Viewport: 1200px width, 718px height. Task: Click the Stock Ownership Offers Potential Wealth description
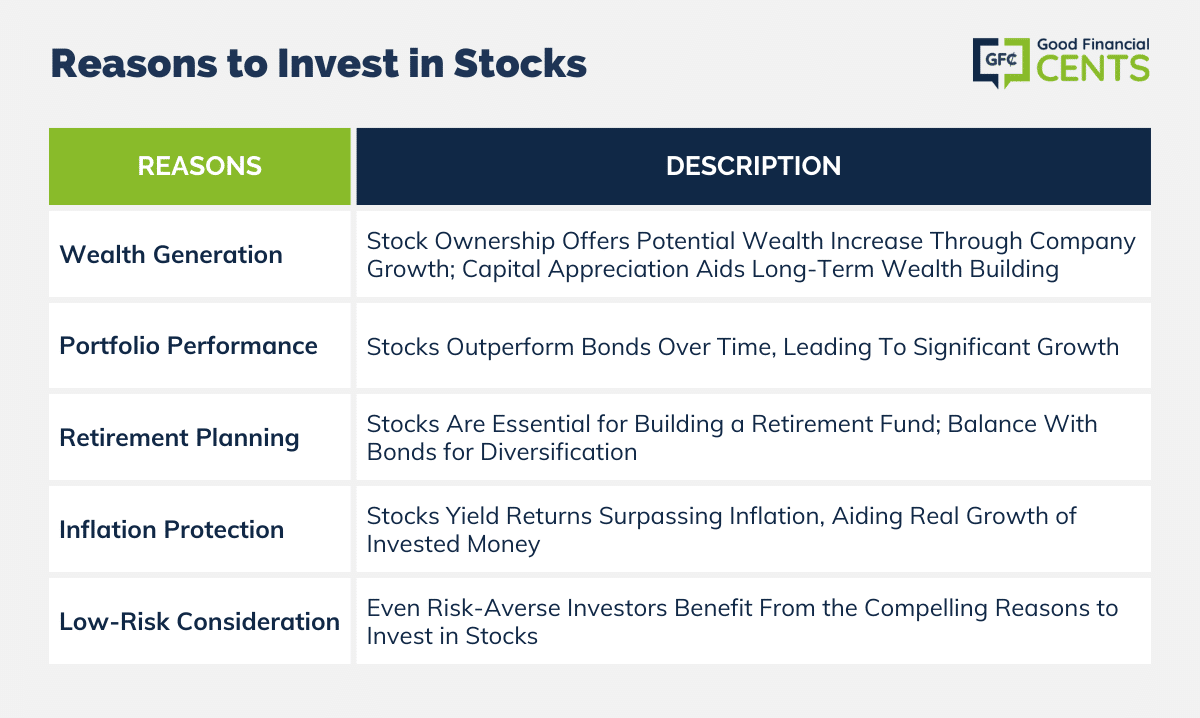751,255
